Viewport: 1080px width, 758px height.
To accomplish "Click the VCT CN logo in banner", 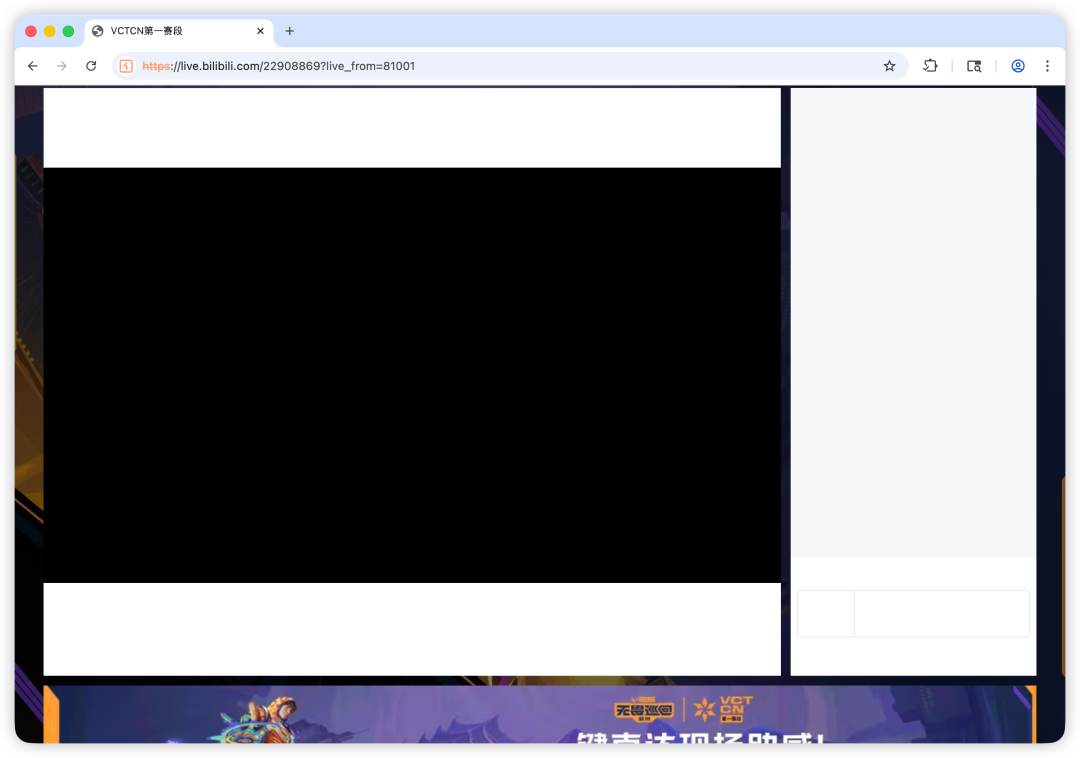I will click(x=723, y=708).
